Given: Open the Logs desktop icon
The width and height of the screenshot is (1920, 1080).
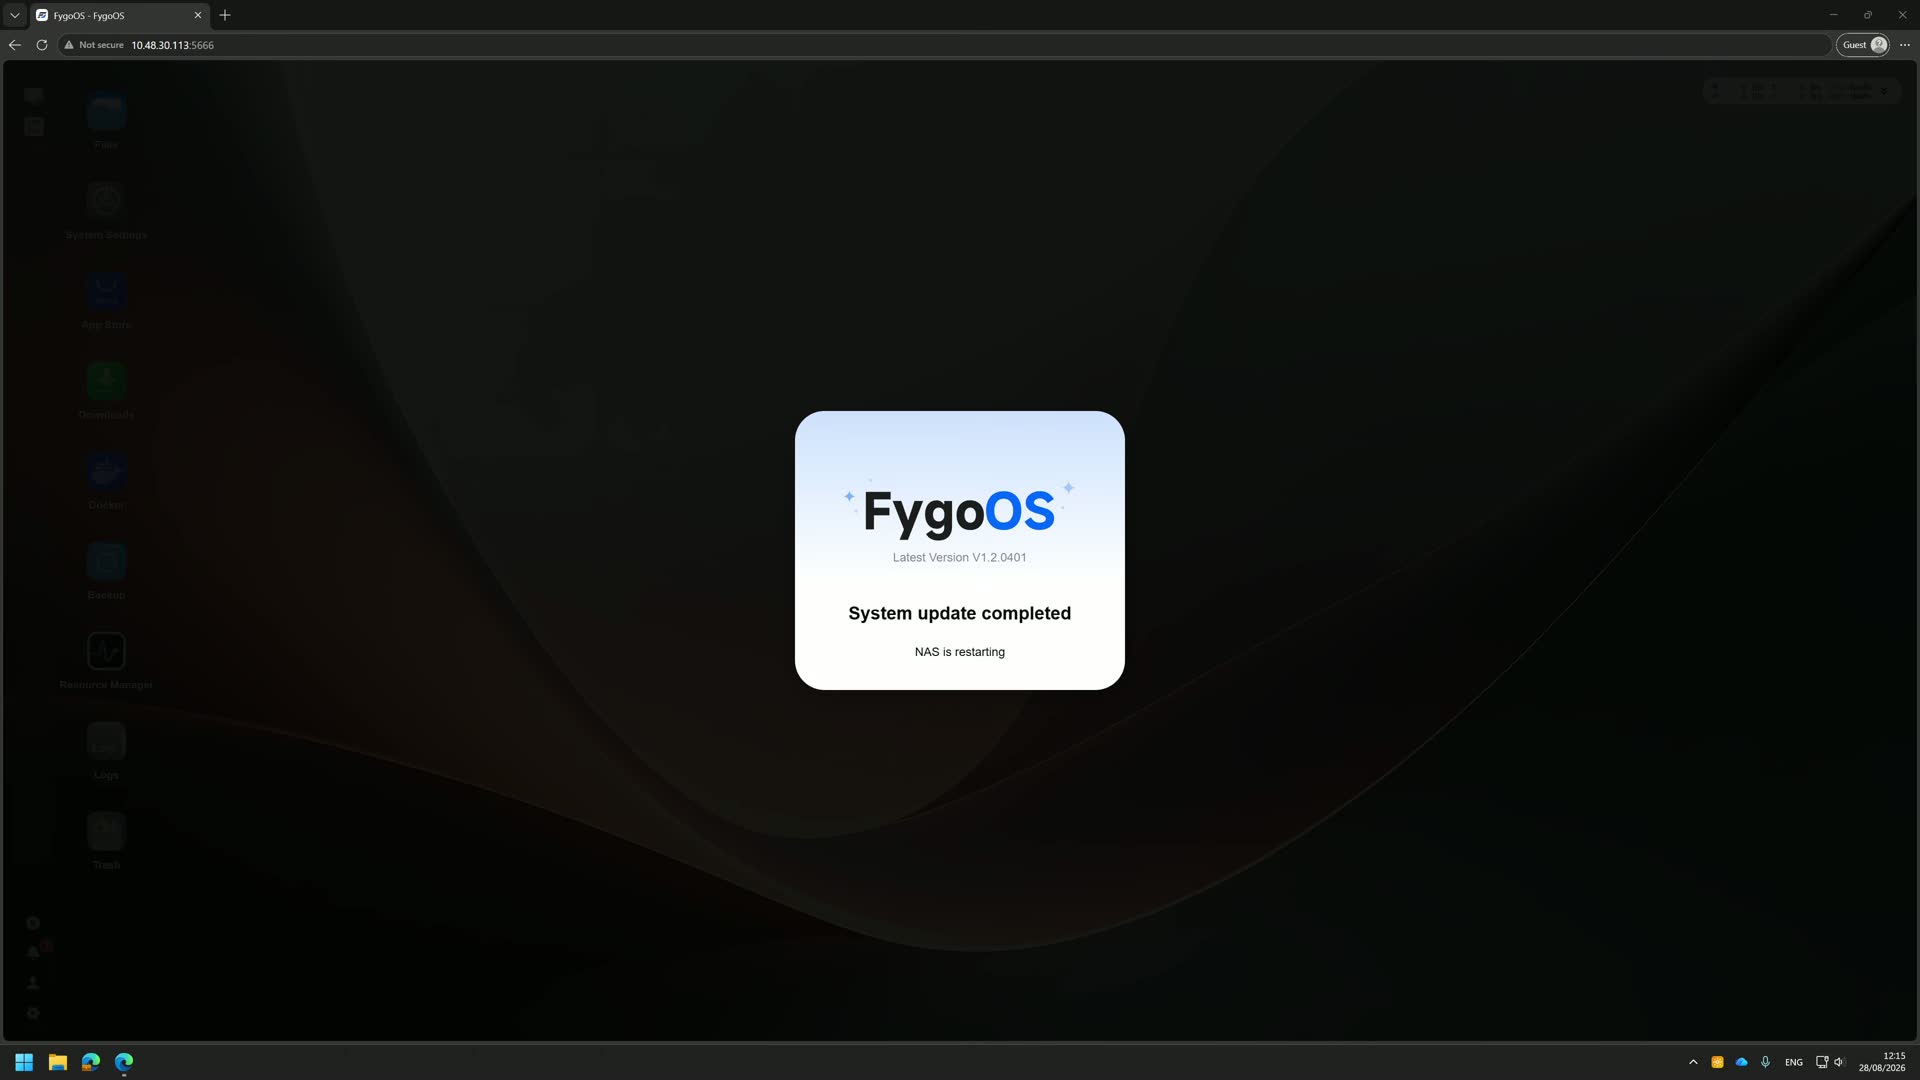Looking at the screenshot, I should 106,741.
